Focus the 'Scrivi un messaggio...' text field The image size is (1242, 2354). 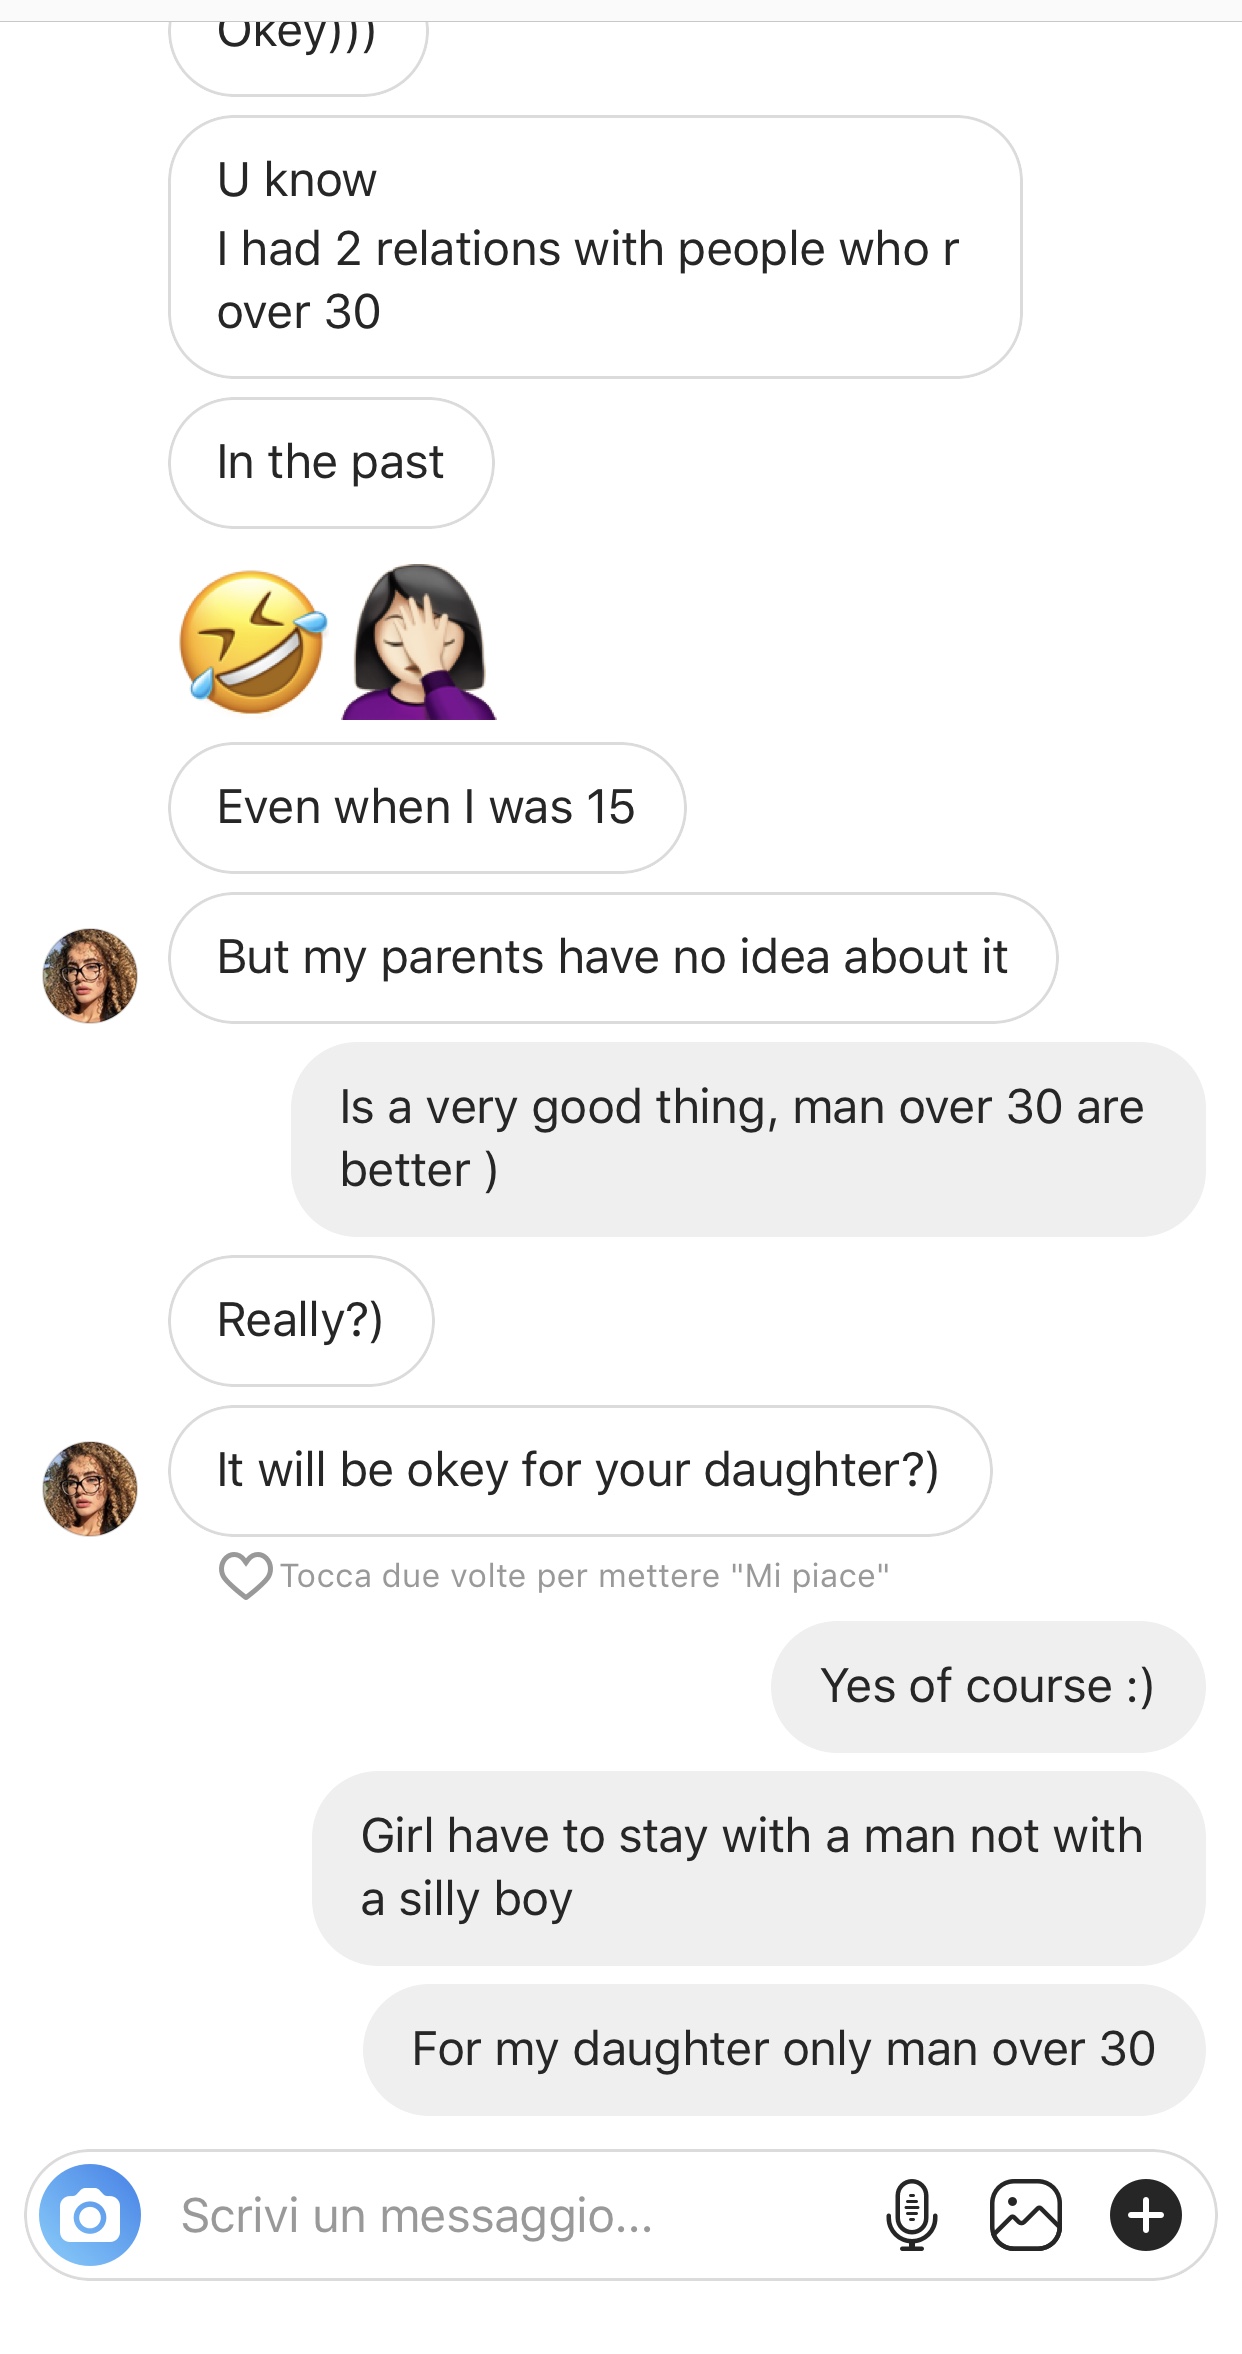pyautogui.click(x=500, y=2215)
